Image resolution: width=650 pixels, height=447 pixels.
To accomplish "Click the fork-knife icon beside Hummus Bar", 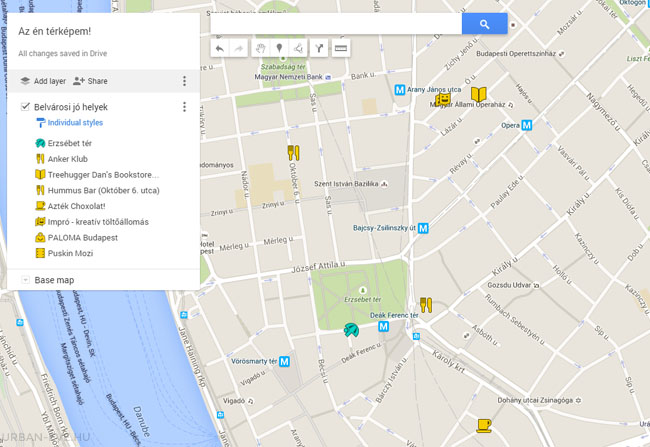I will (40, 191).
